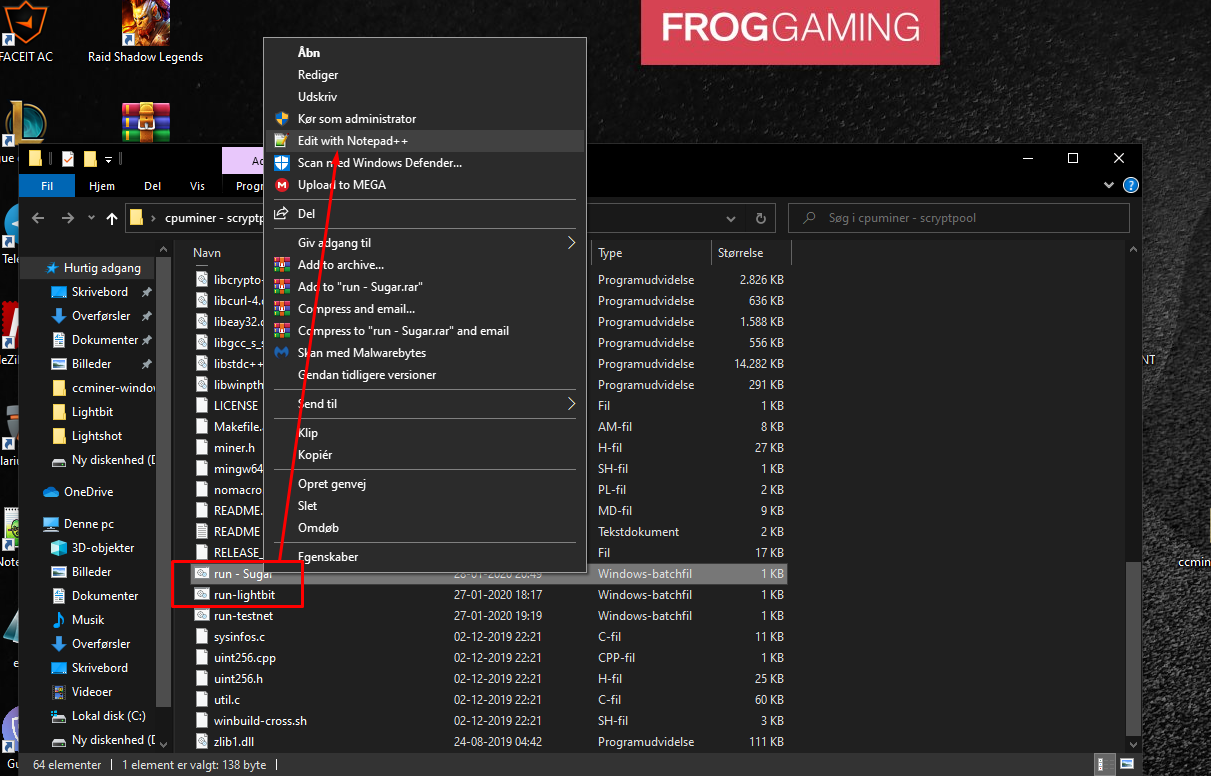Switch to Vis ribbon tab
This screenshot has height=776, width=1211.
point(197,186)
